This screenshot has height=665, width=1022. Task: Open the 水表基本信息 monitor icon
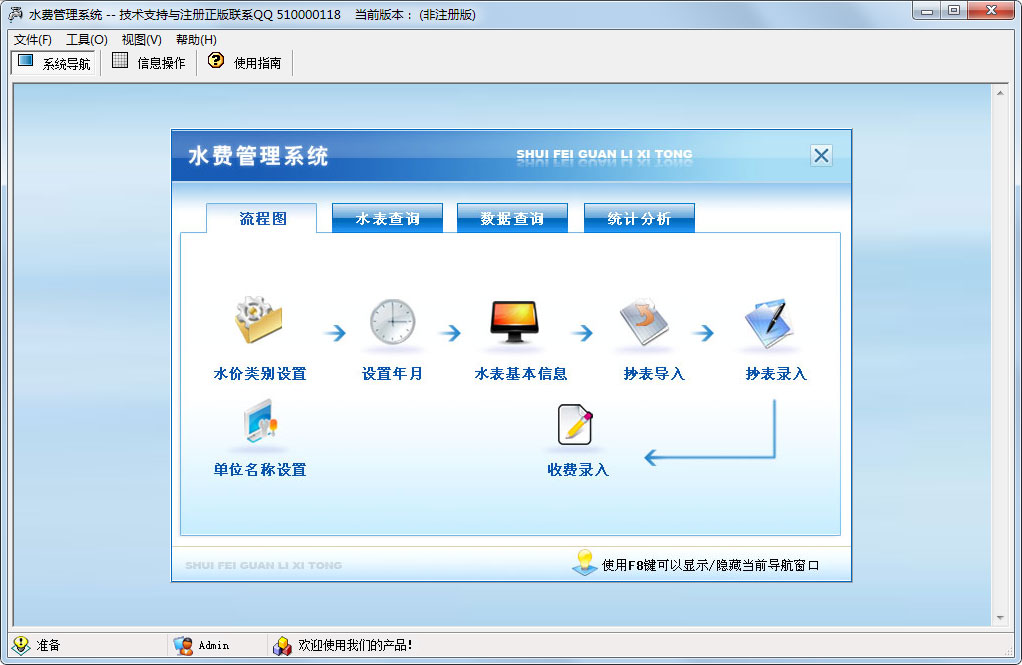(514, 321)
